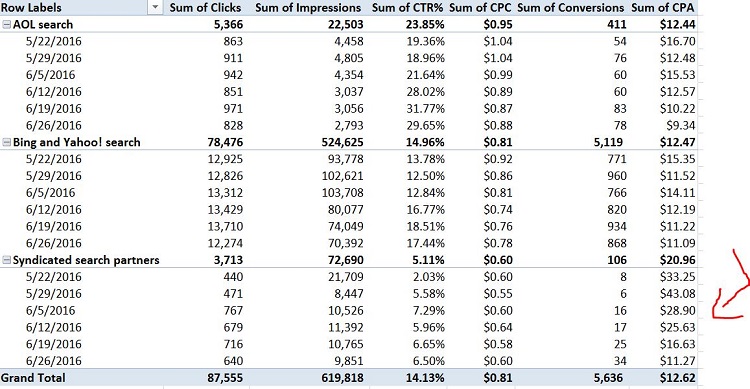
Task: Select the Bing and Yahoo! search label
Action: 77,142
